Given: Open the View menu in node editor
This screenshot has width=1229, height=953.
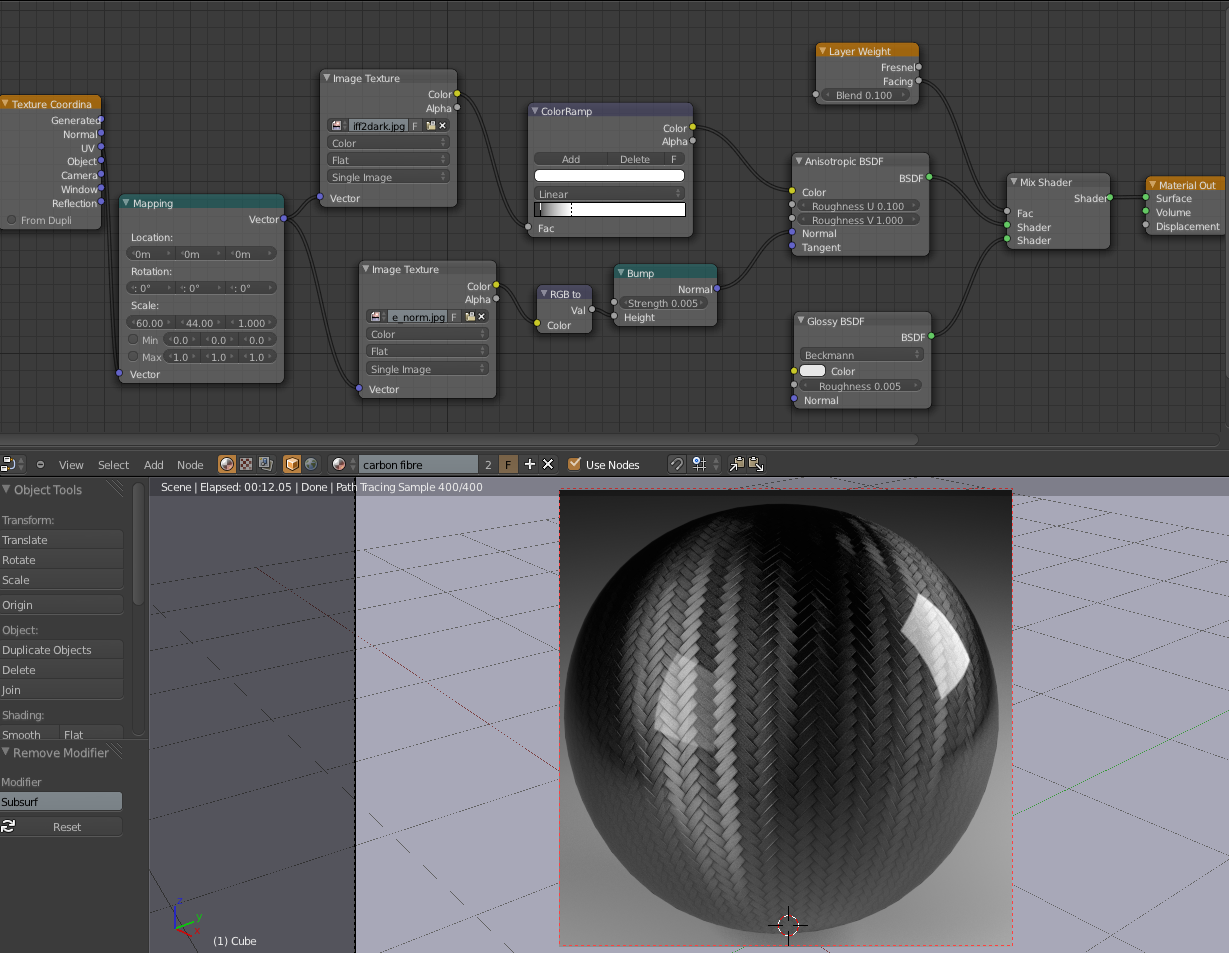Looking at the screenshot, I should (x=71, y=465).
